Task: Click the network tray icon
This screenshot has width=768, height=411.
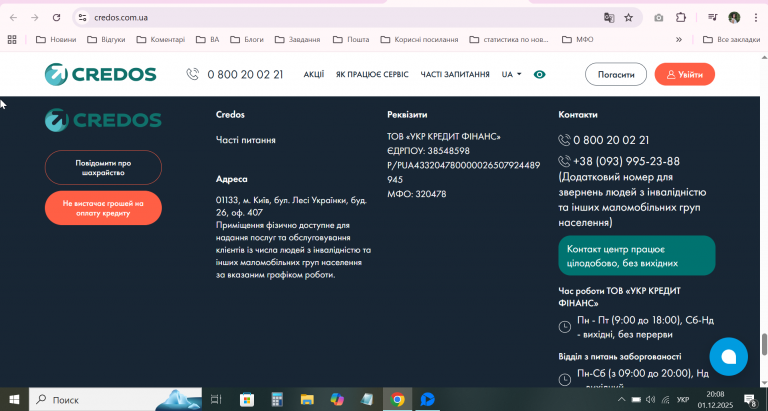Action: pyautogui.click(x=666, y=399)
